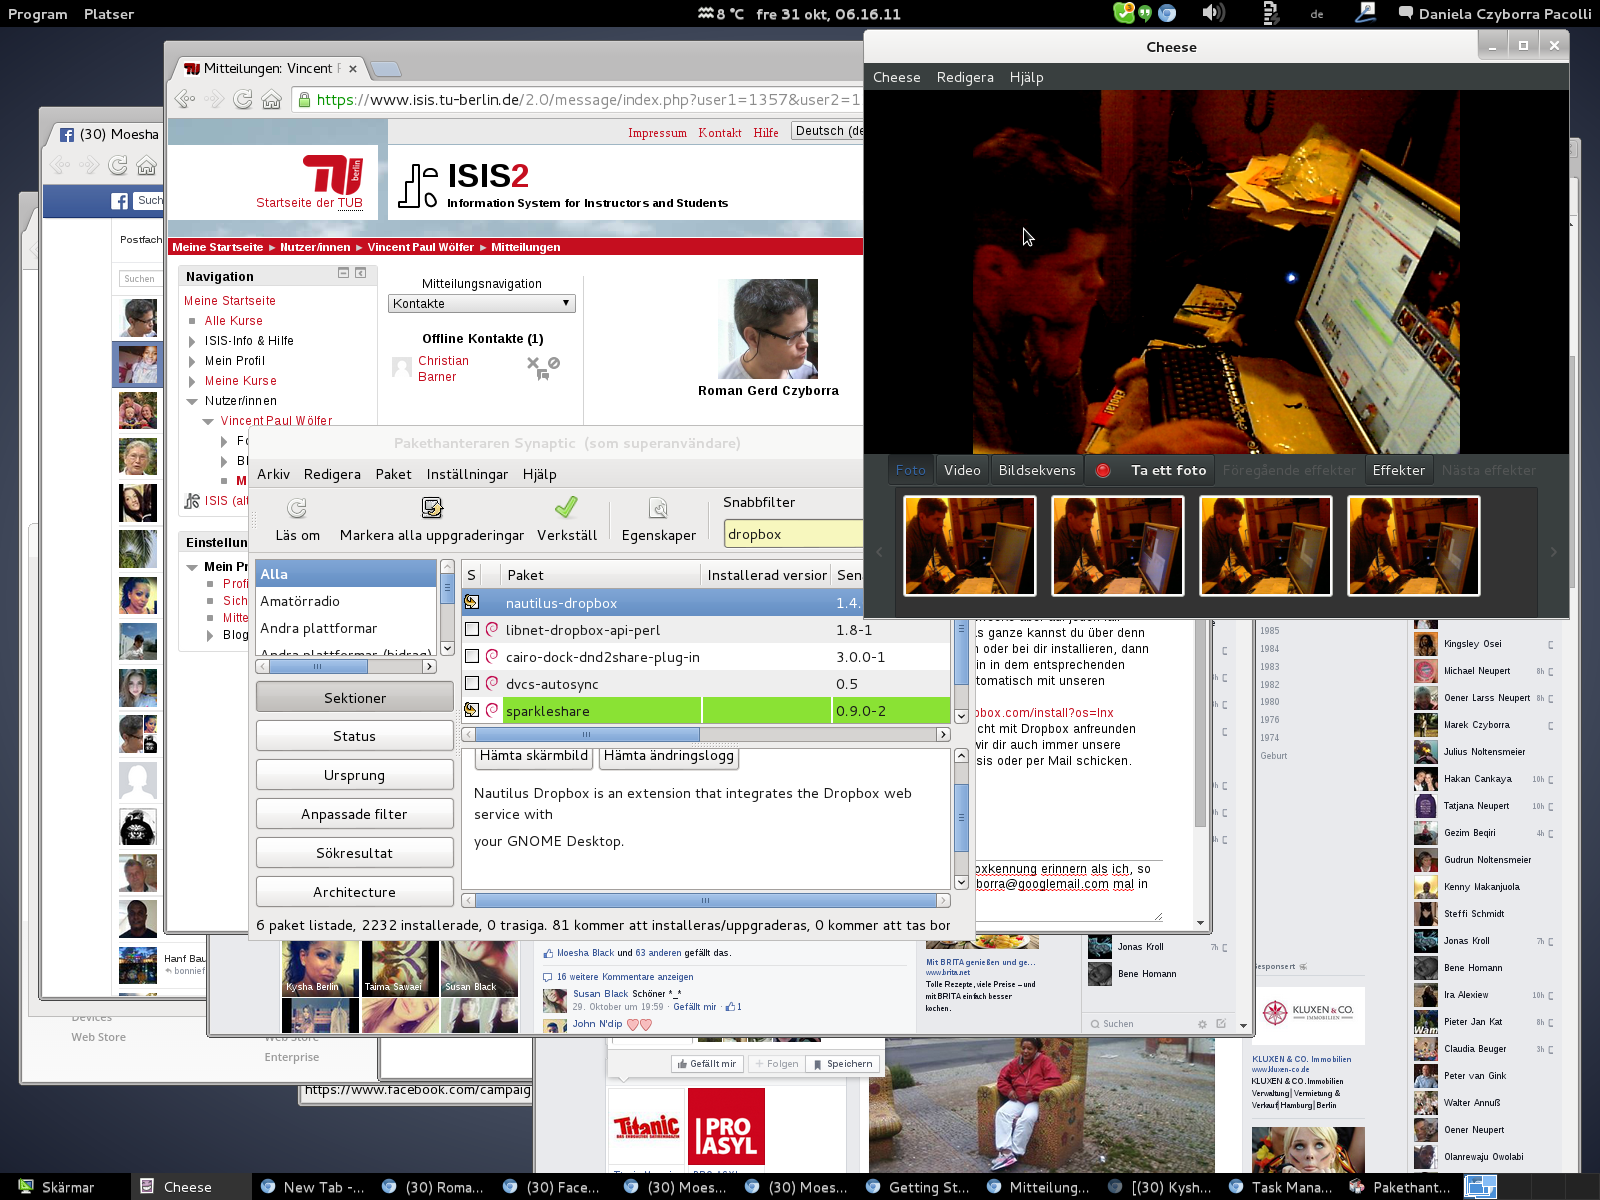This screenshot has height=1200, width=1600.
Task: Click the volume icon in top panel
Action: click(1213, 13)
